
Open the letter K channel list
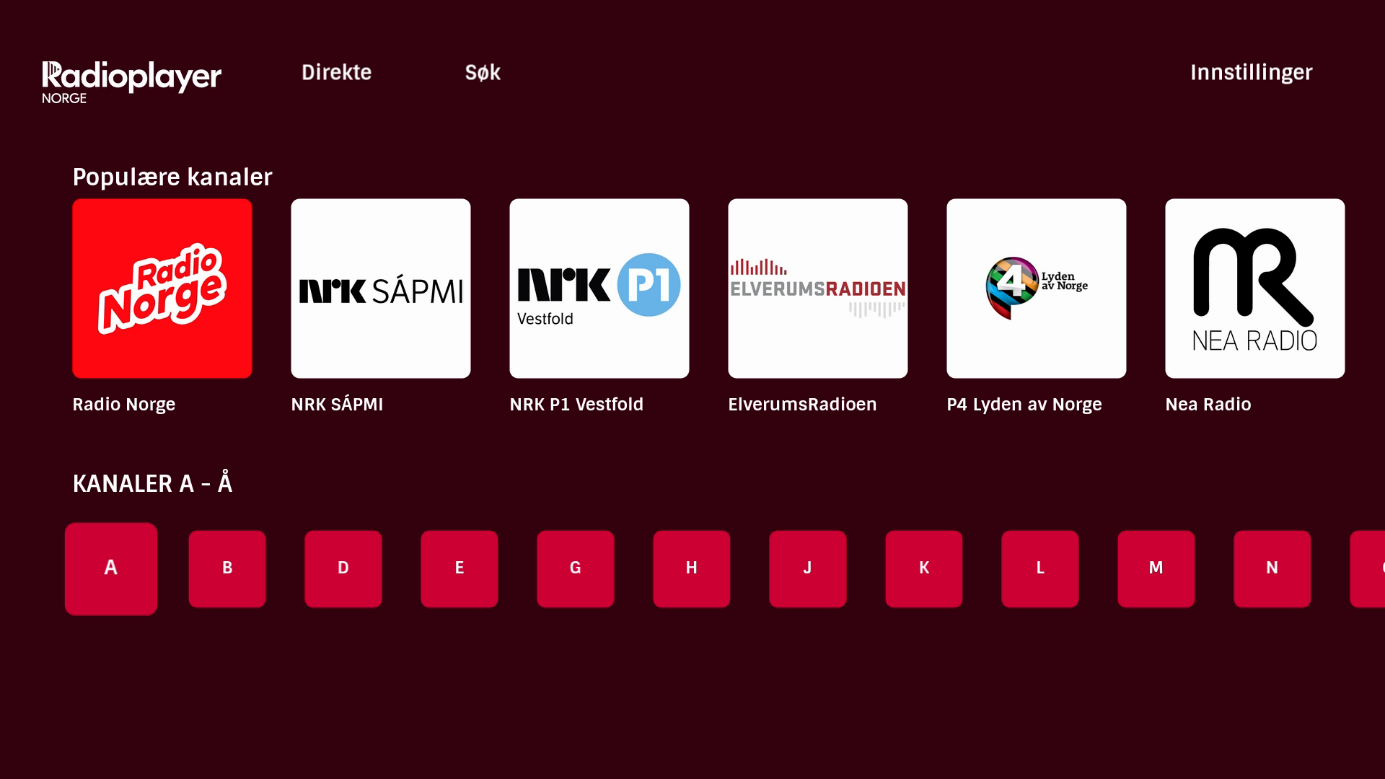tap(924, 568)
